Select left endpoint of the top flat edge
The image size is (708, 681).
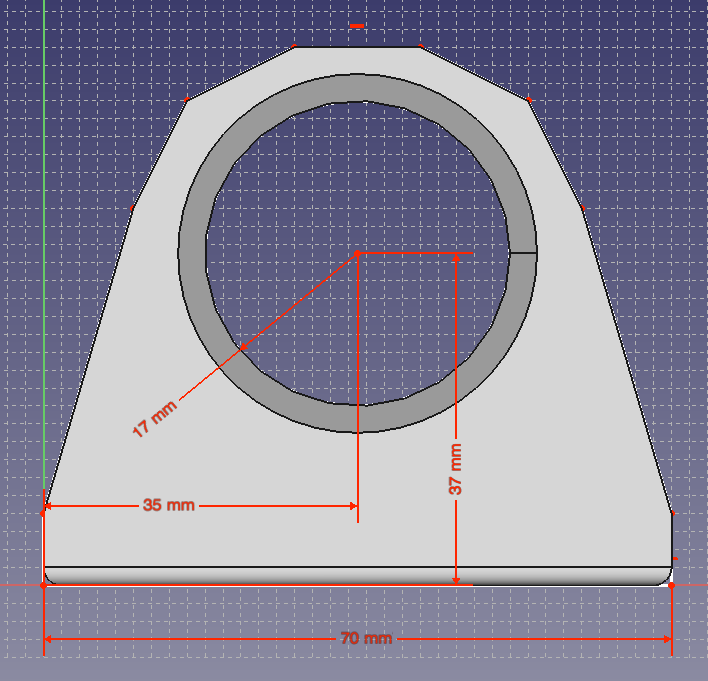click(x=295, y=46)
